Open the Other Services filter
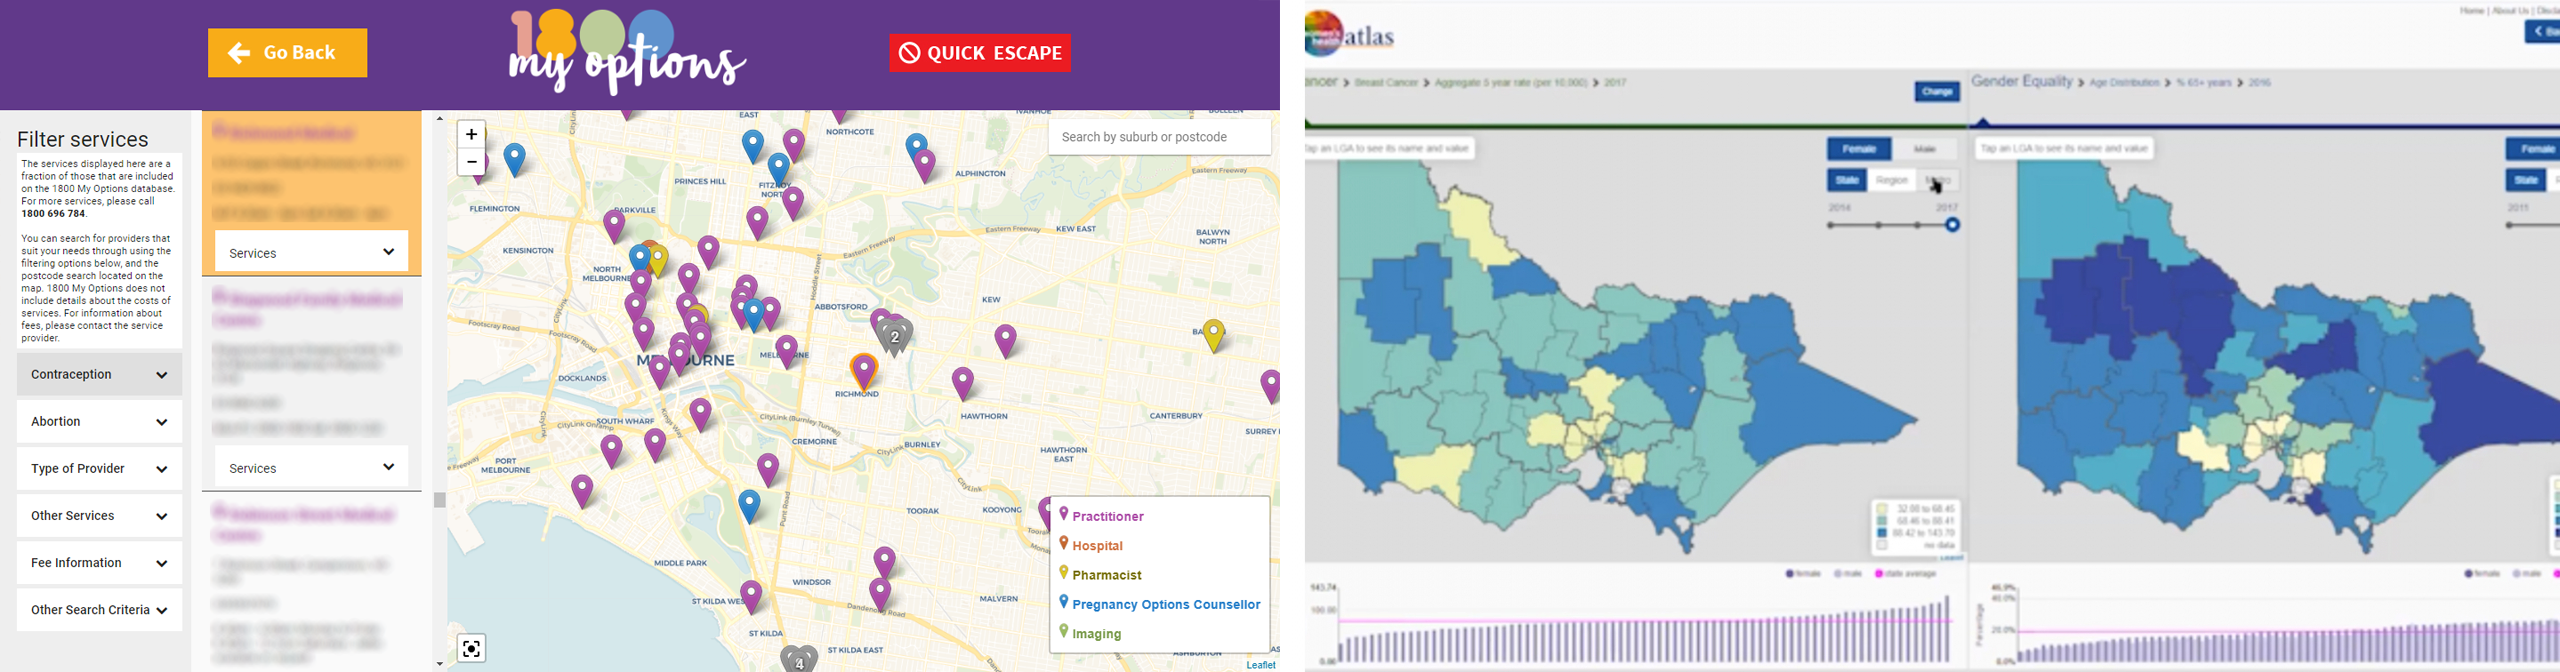2560x672 pixels. tap(99, 516)
